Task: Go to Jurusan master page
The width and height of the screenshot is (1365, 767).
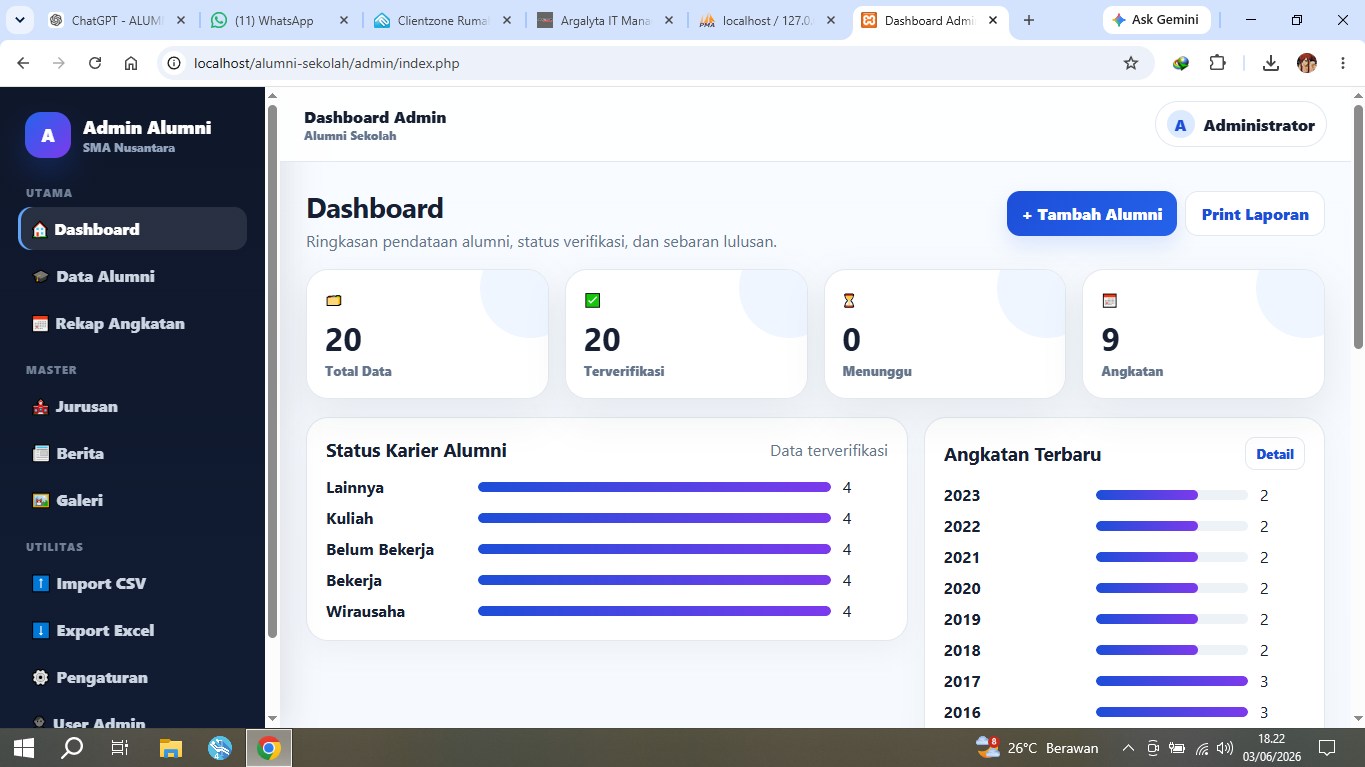Action: 133,406
